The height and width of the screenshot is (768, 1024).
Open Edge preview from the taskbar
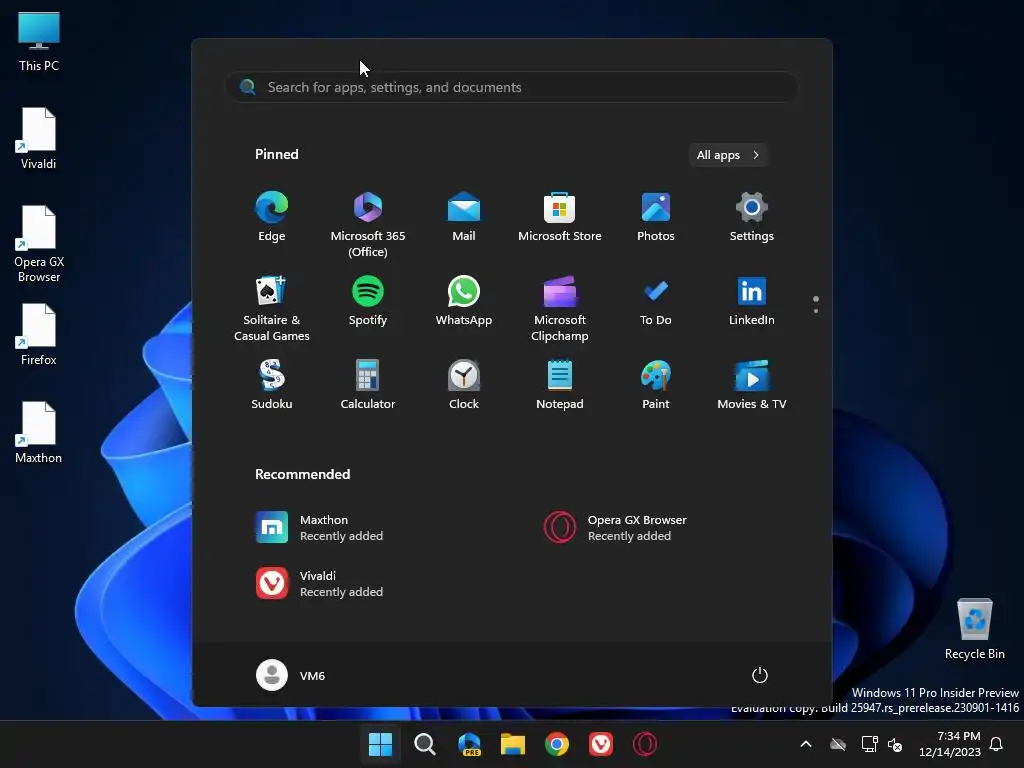coord(469,744)
